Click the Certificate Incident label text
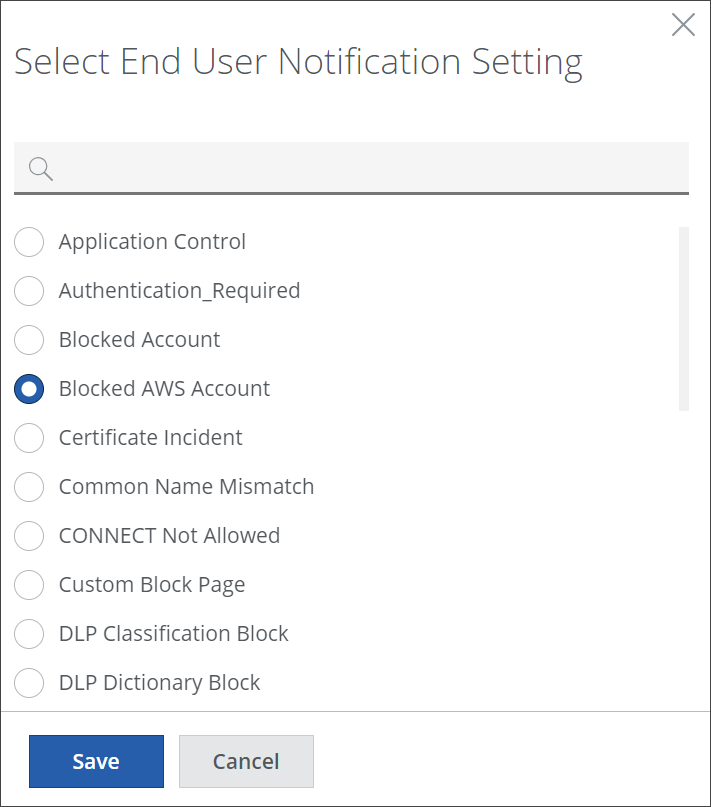 point(150,438)
